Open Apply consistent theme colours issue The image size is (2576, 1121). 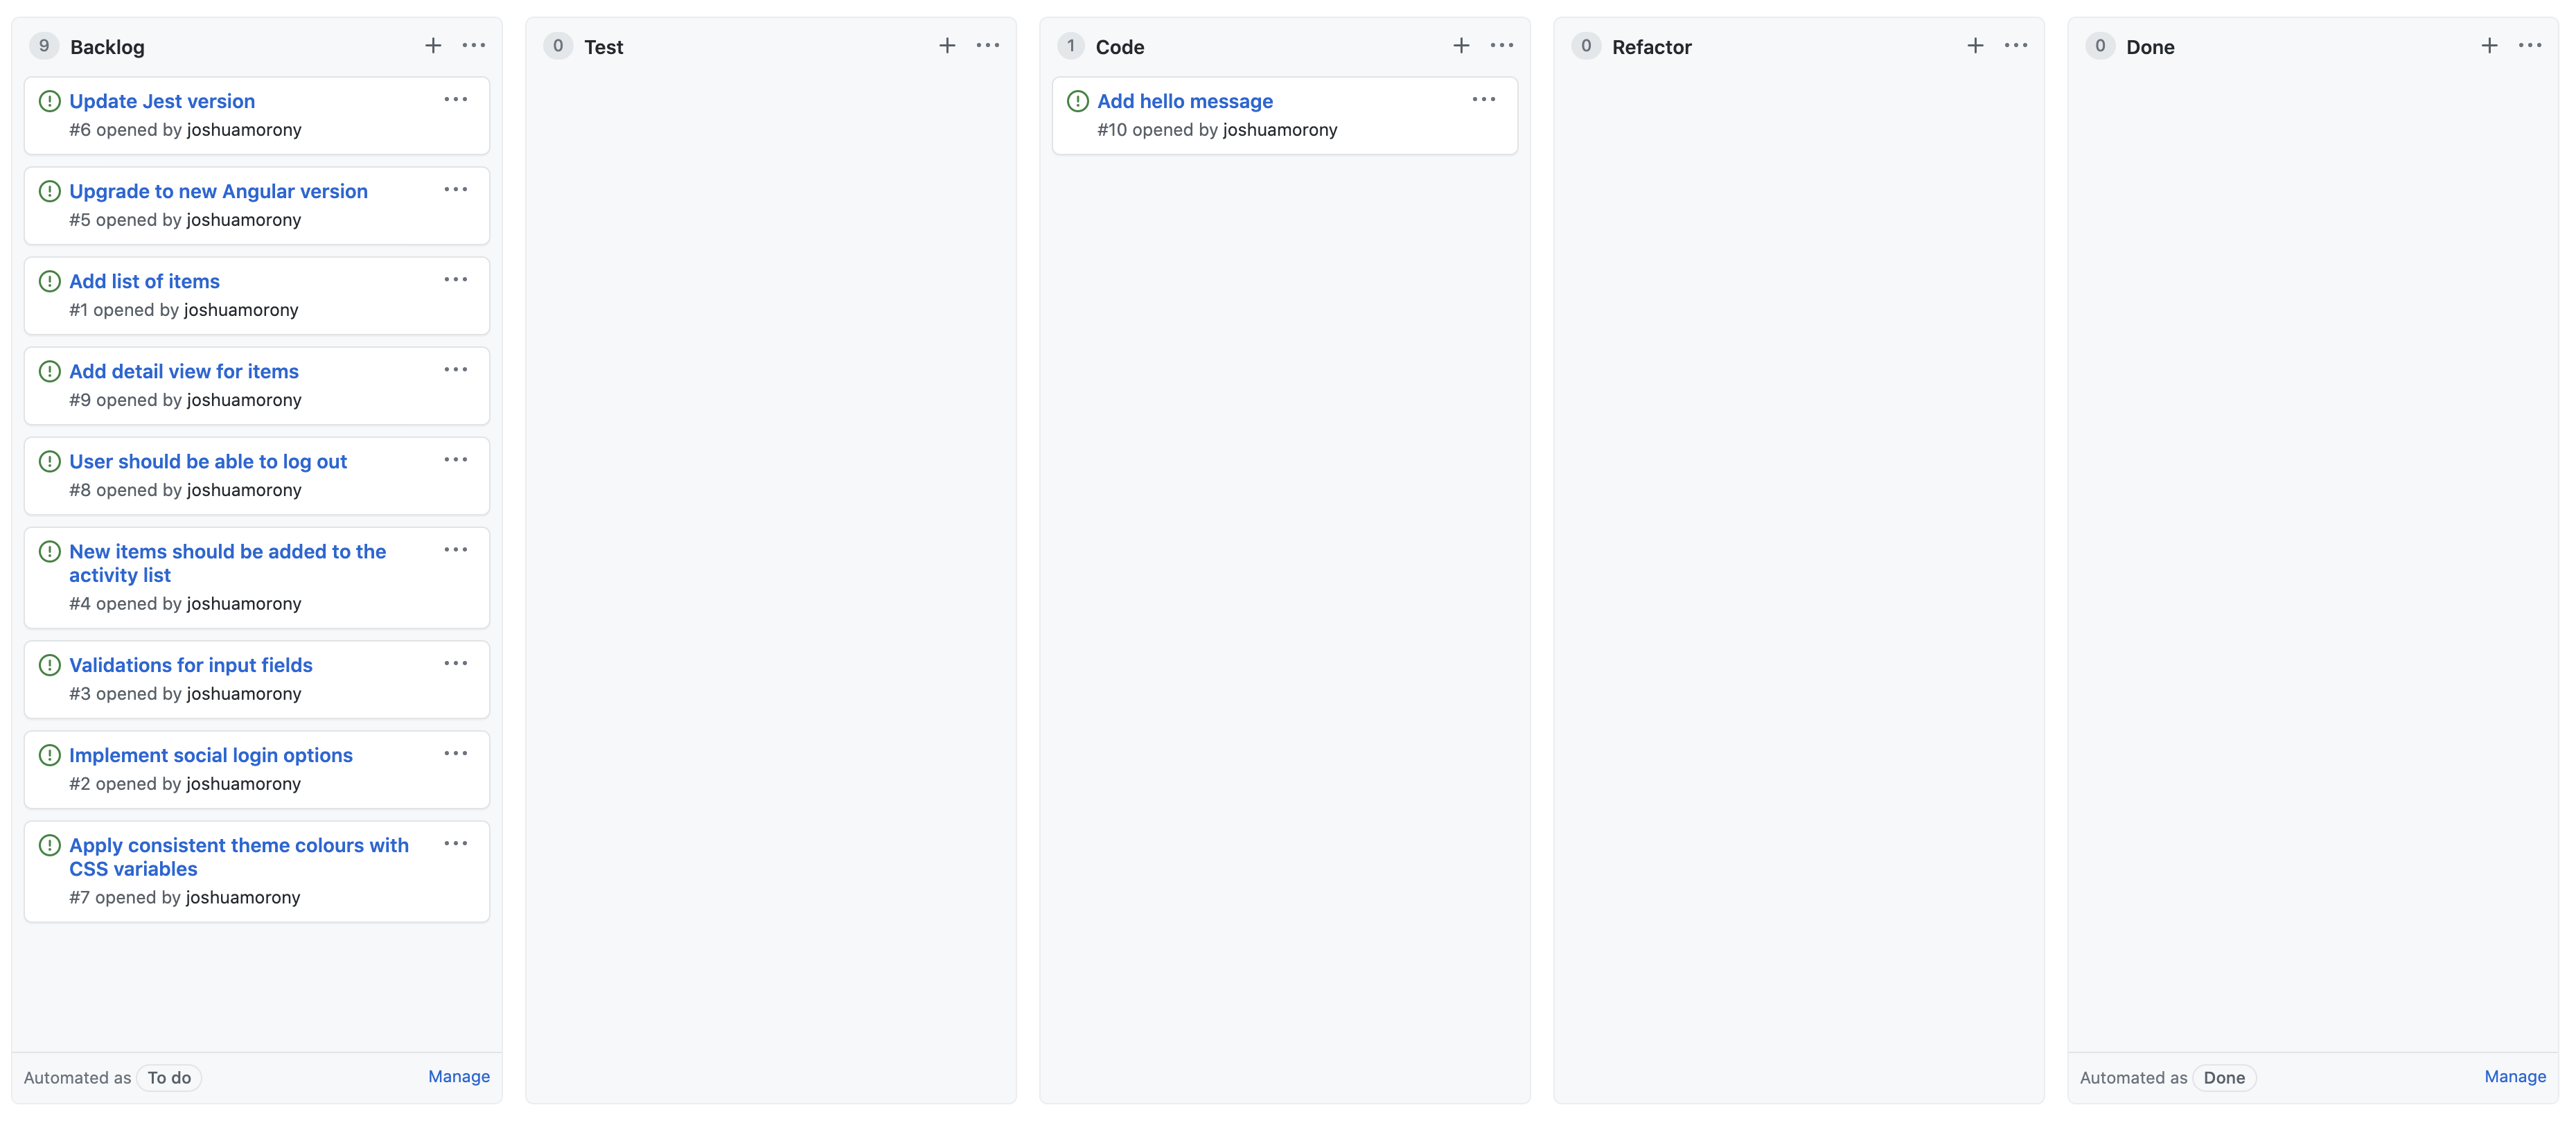[x=239, y=857]
